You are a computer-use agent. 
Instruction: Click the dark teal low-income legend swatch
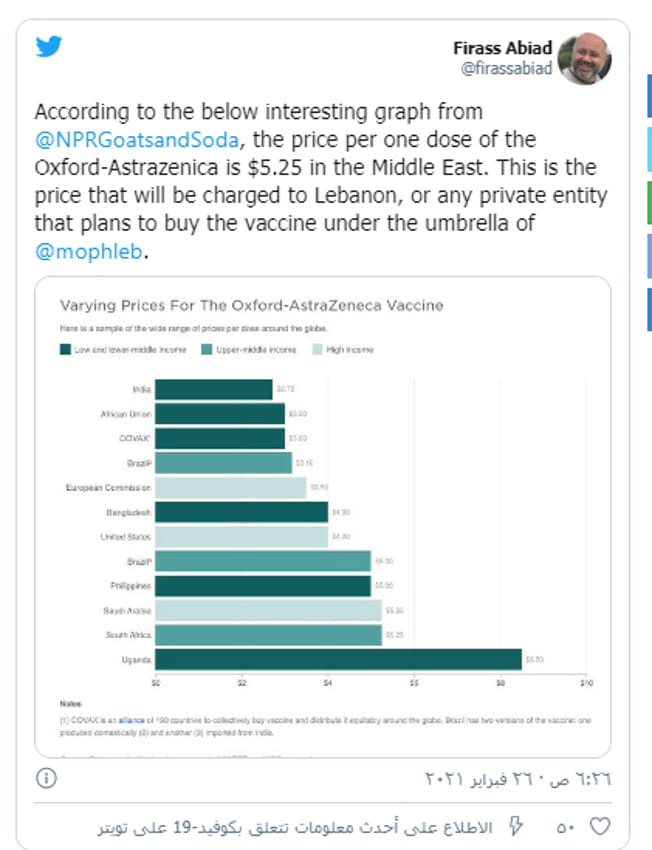click(x=65, y=350)
